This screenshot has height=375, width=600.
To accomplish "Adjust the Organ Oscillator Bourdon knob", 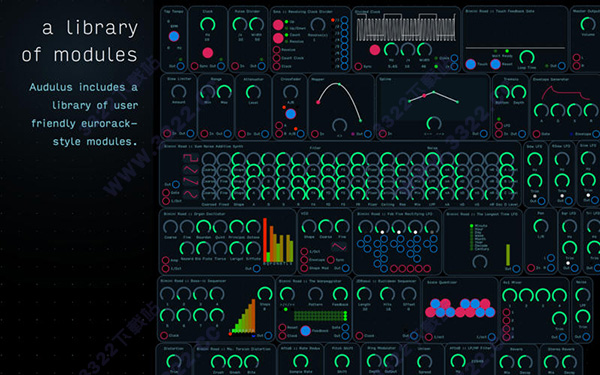I will pyautogui.click(x=203, y=227).
